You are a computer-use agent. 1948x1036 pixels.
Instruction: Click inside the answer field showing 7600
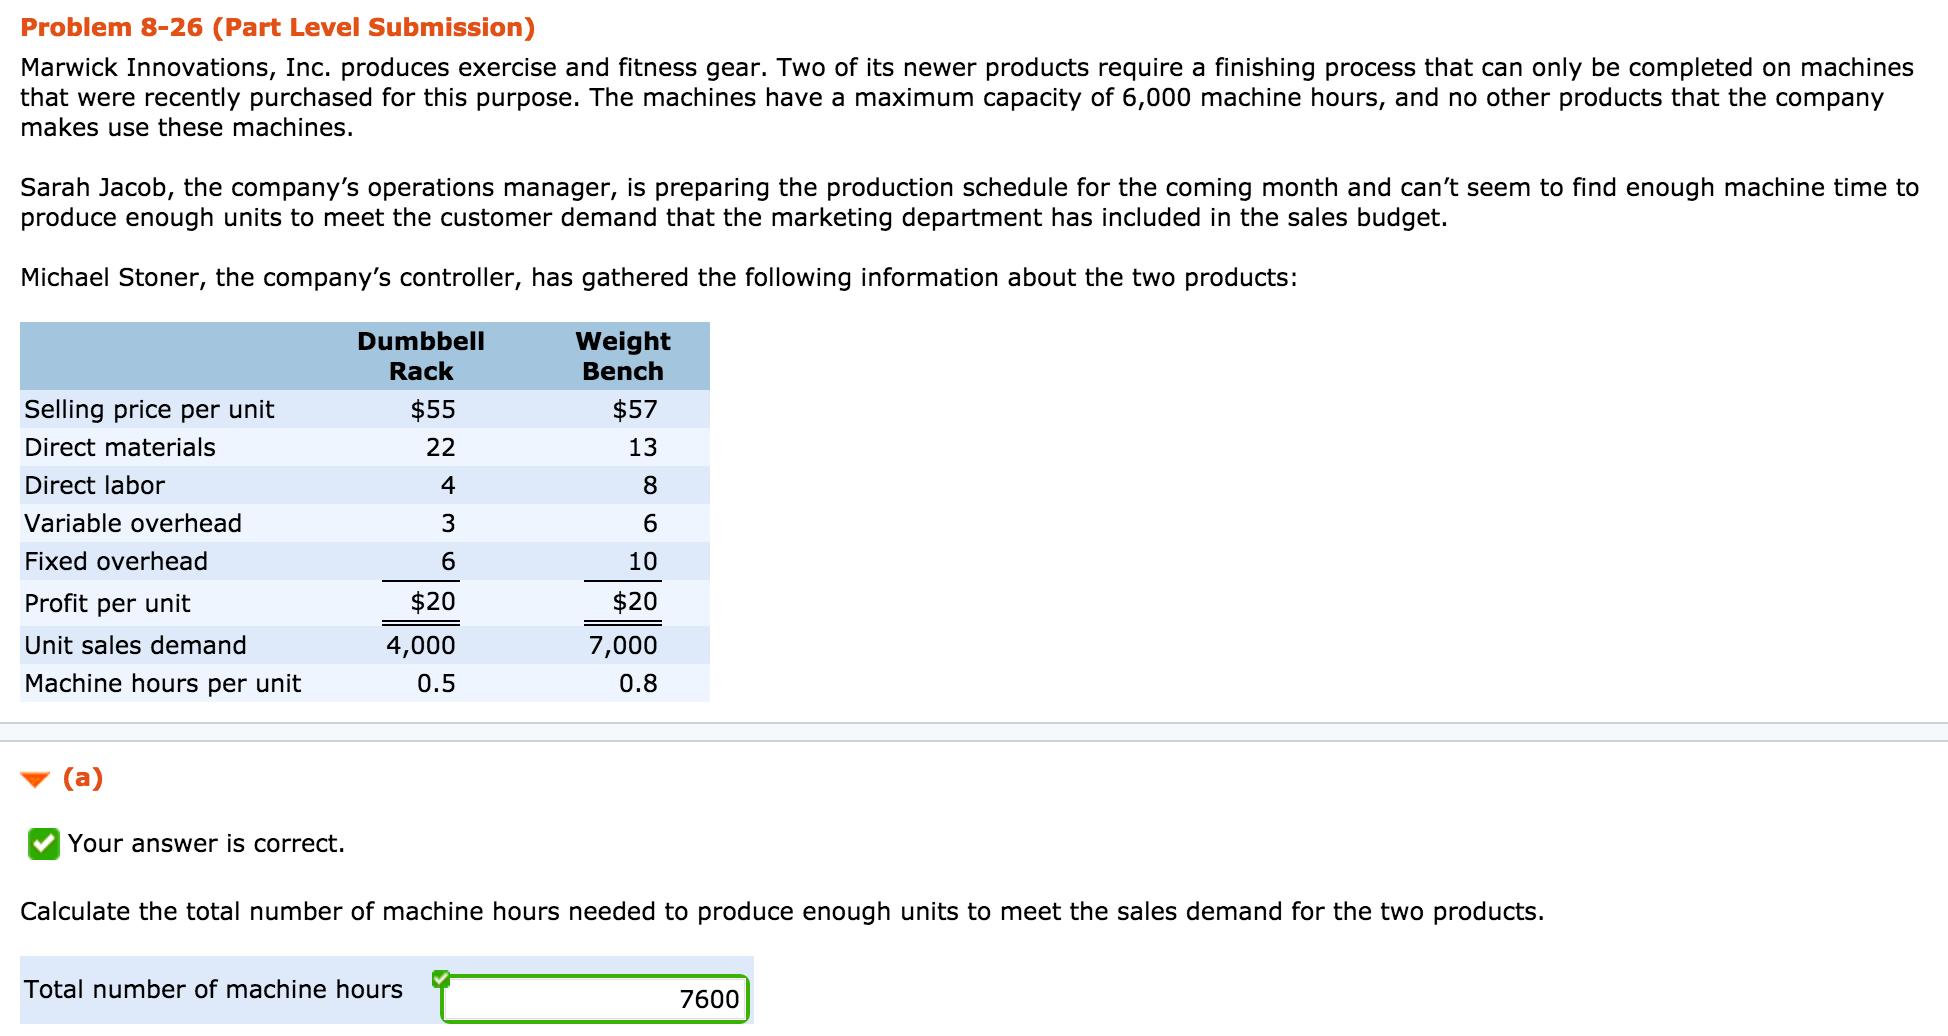(x=594, y=999)
